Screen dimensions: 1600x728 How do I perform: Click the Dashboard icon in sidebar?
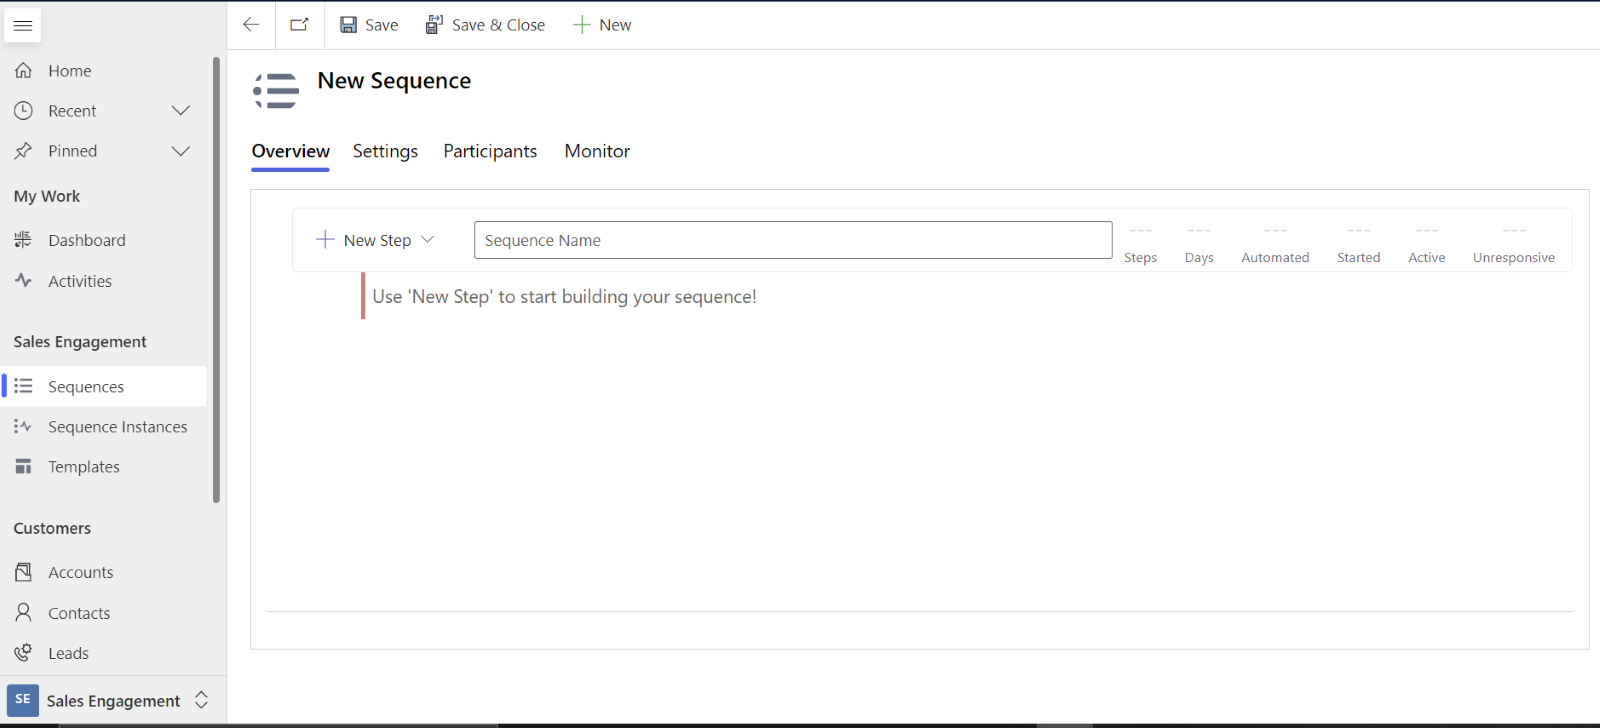(x=23, y=240)
